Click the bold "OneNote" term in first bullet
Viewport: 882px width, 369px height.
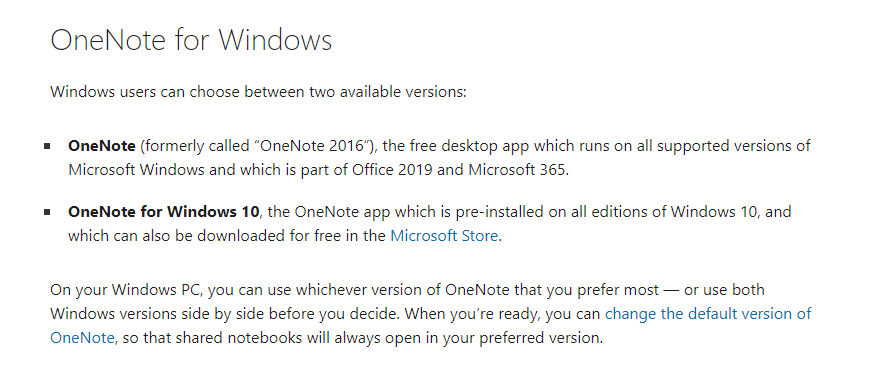(102, 146)
